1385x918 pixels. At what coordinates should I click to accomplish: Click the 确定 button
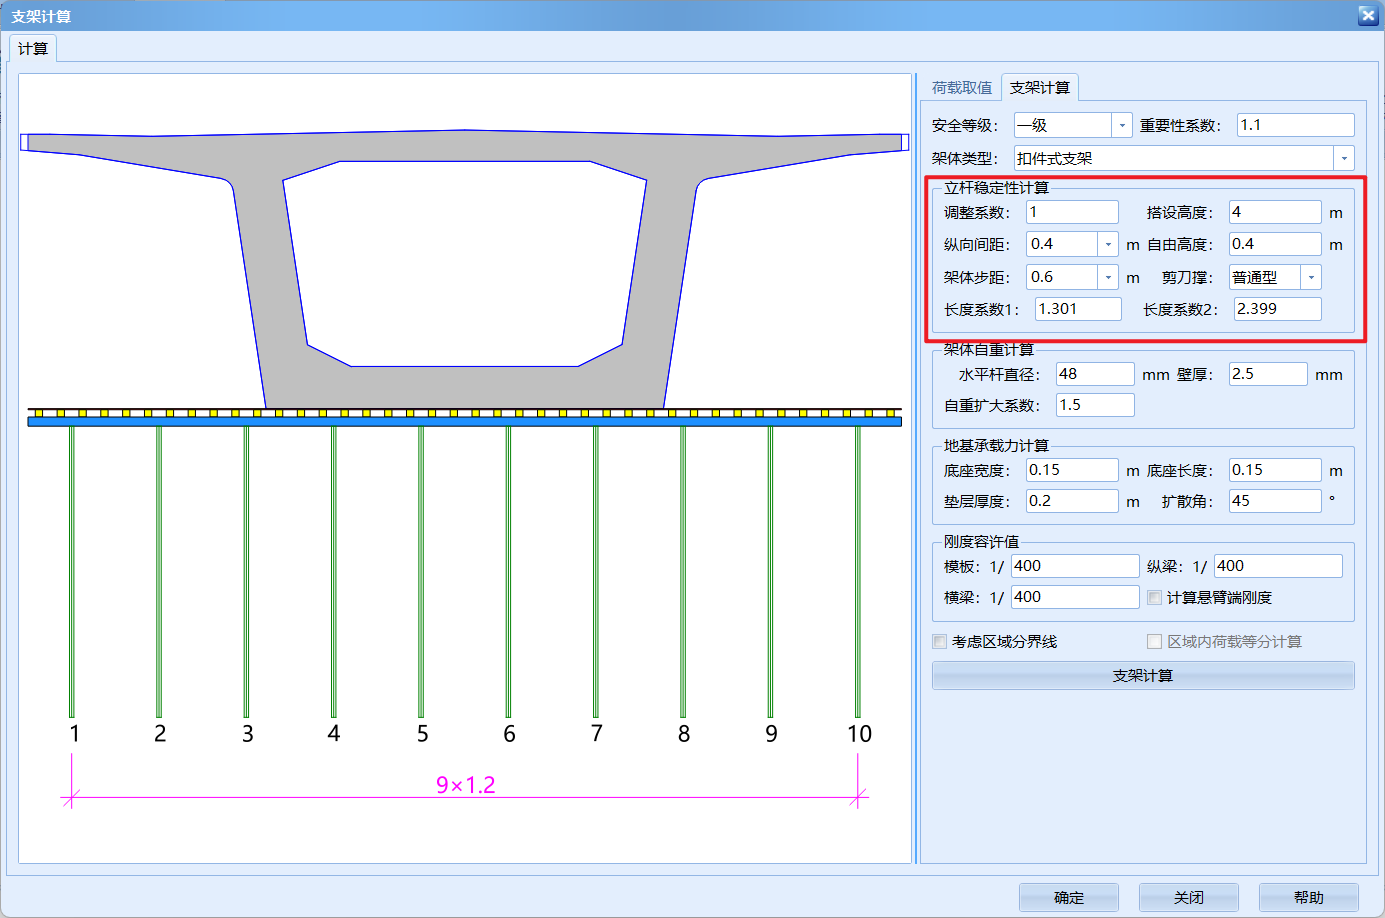click(x=1068, y=897)
